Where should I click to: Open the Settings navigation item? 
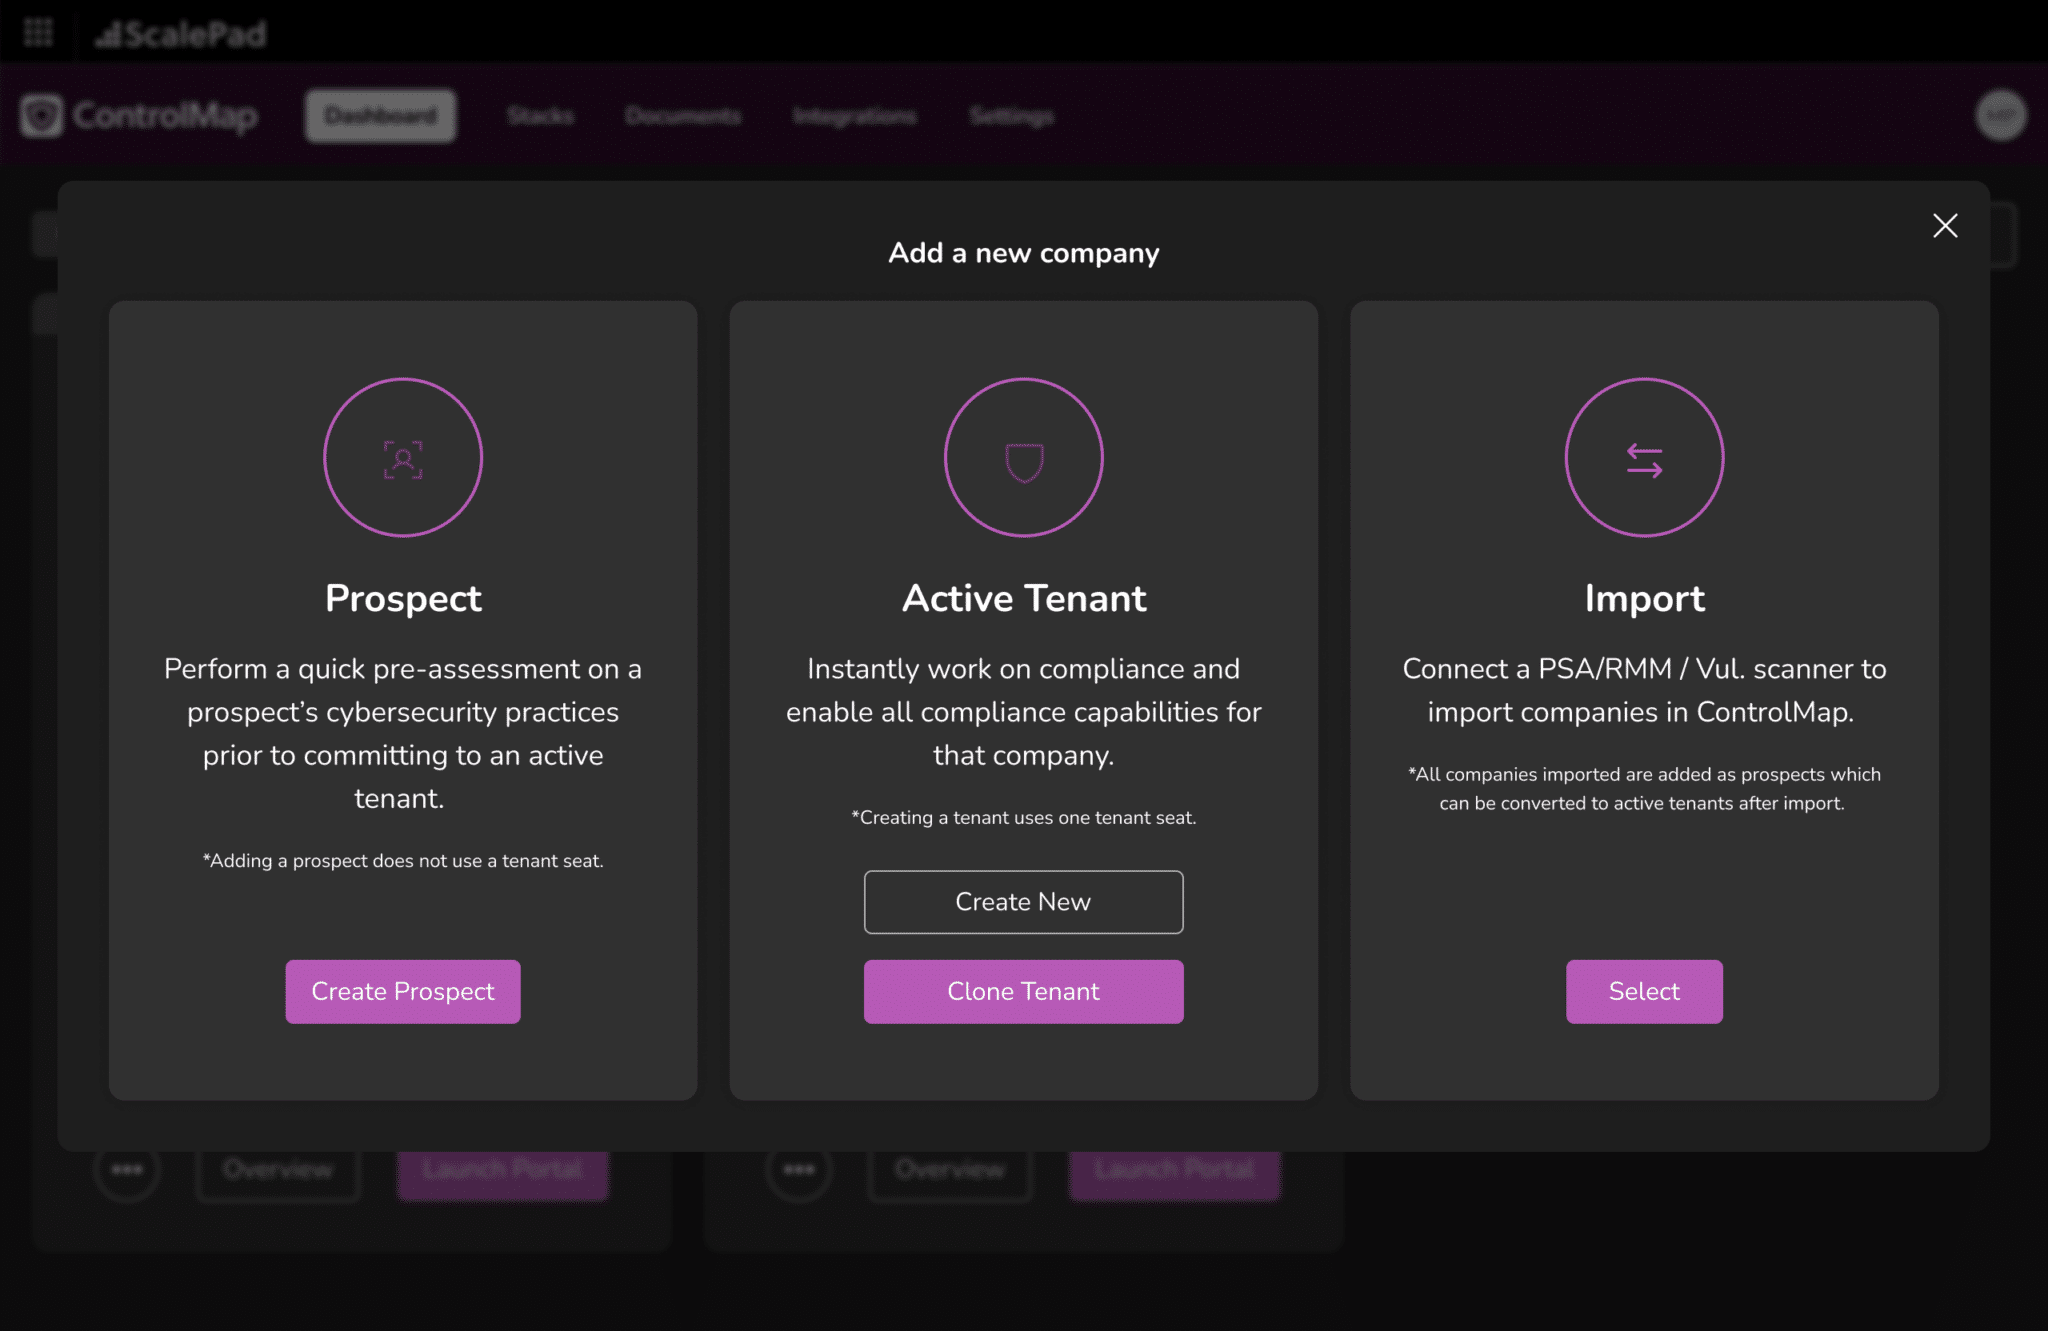point(1010,115)
